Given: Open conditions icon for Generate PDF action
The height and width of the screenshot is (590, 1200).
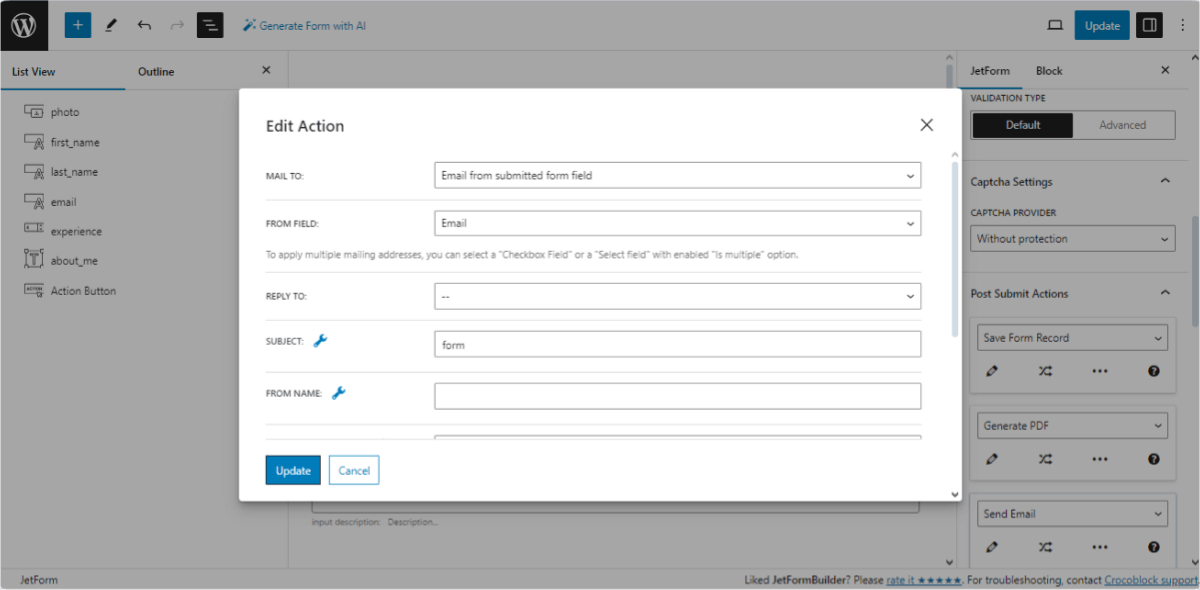Looking at the screenshot, I should pos(1045,459).
